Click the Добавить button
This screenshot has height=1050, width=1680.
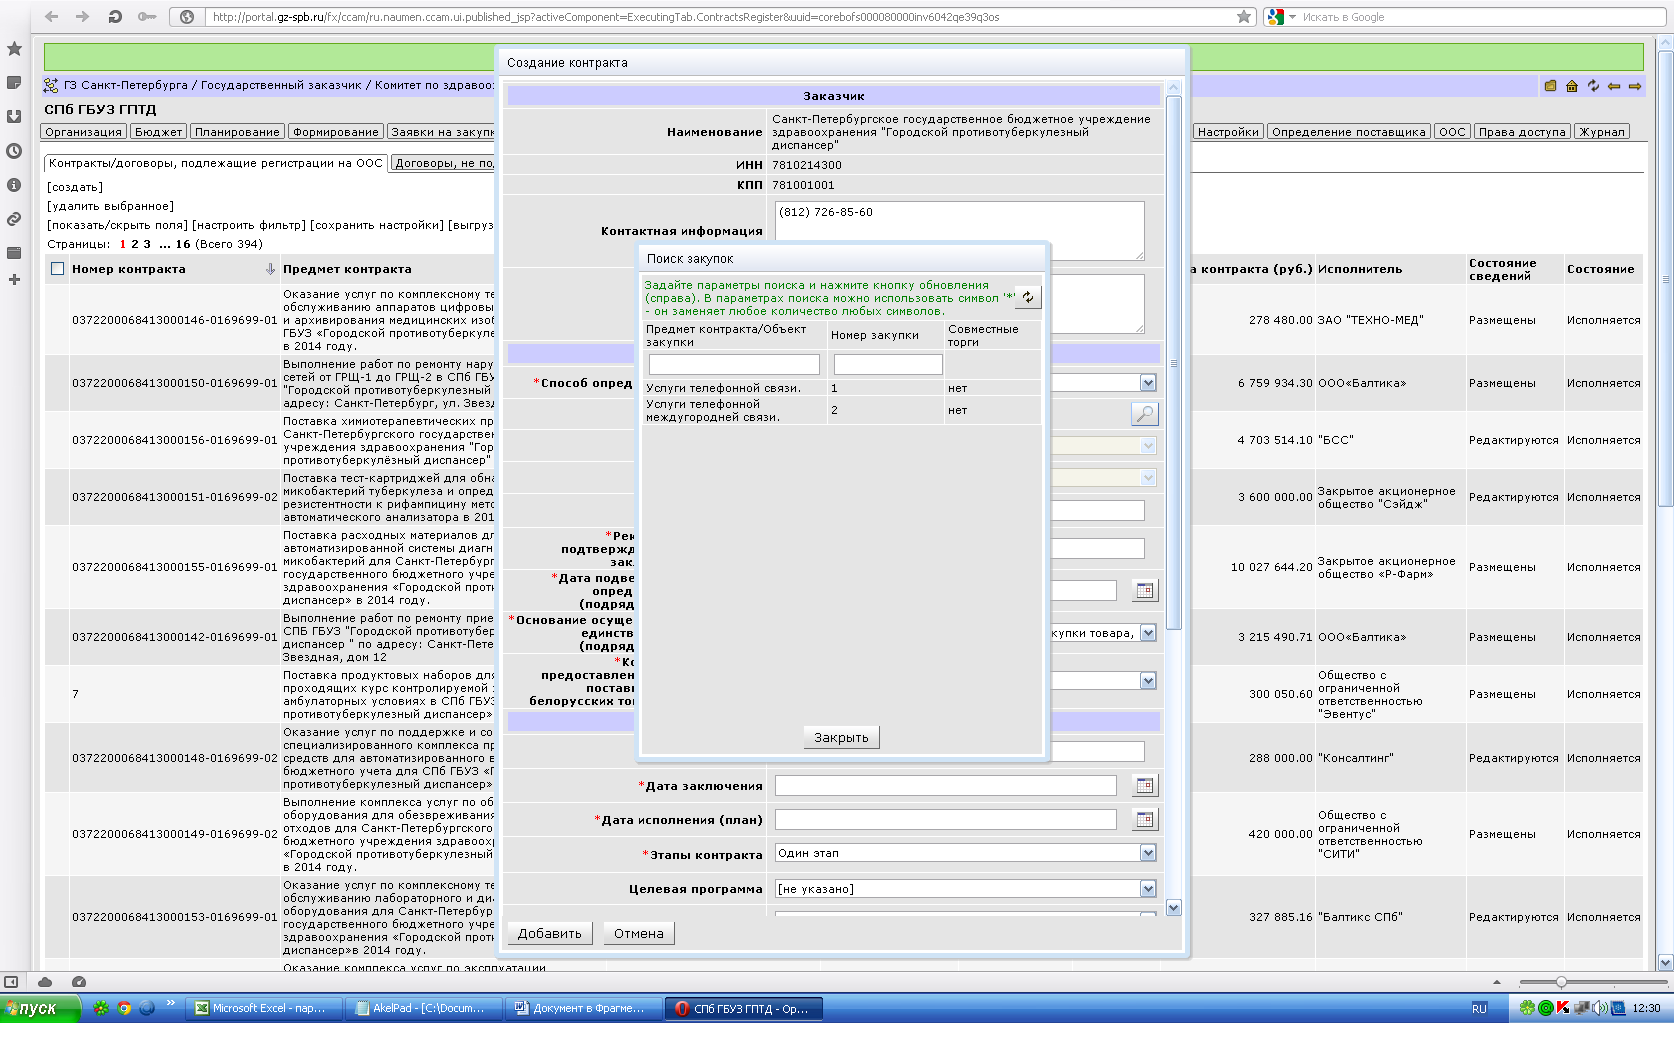[549, 933]
